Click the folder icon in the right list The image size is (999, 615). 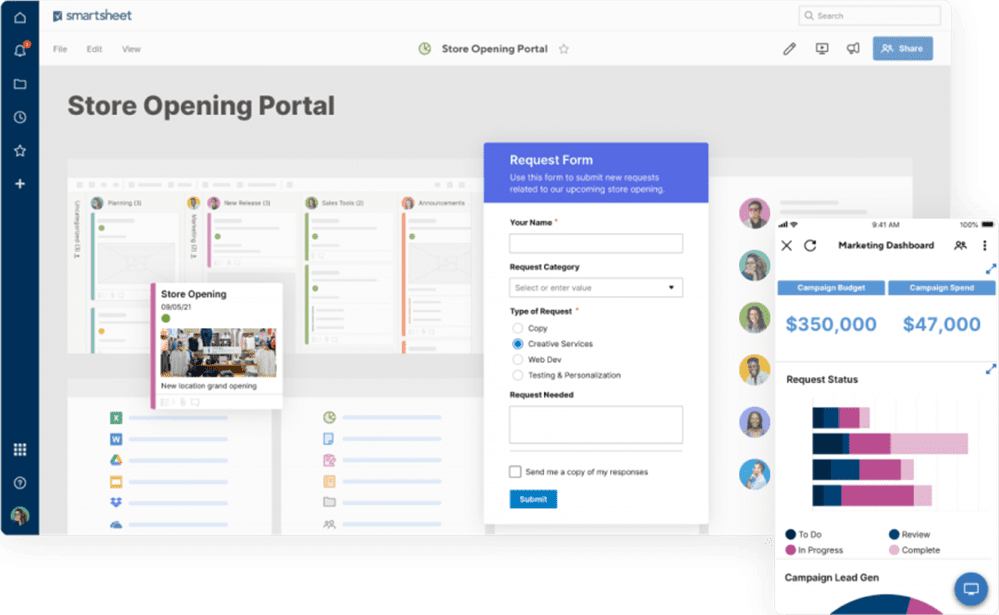pyautogui.click(x=329, y=502)
